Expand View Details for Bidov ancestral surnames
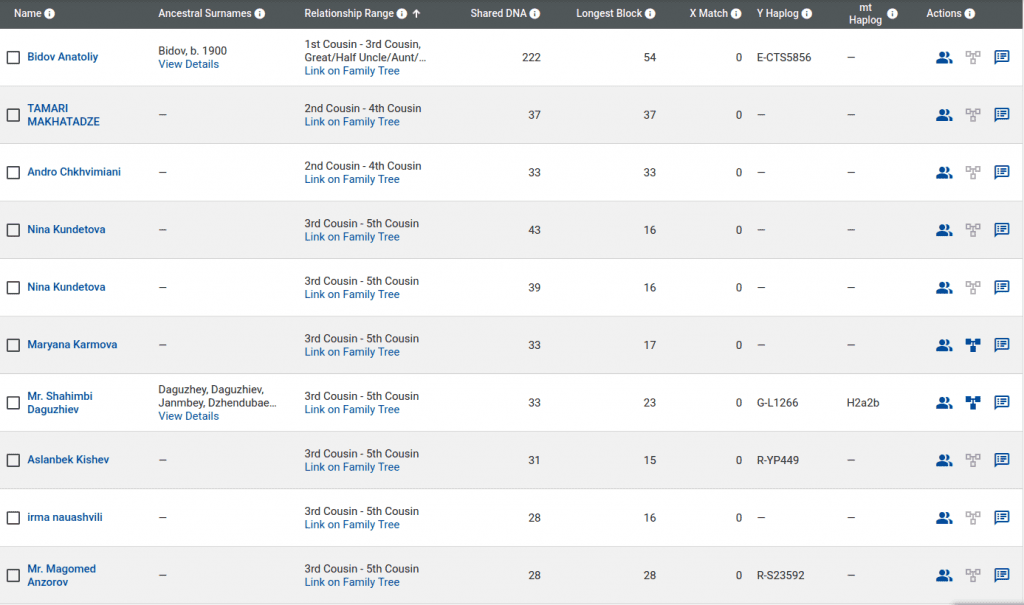The width and height of the screenshot is (1024, 605). pyautogui.click(x=188, y=64)
